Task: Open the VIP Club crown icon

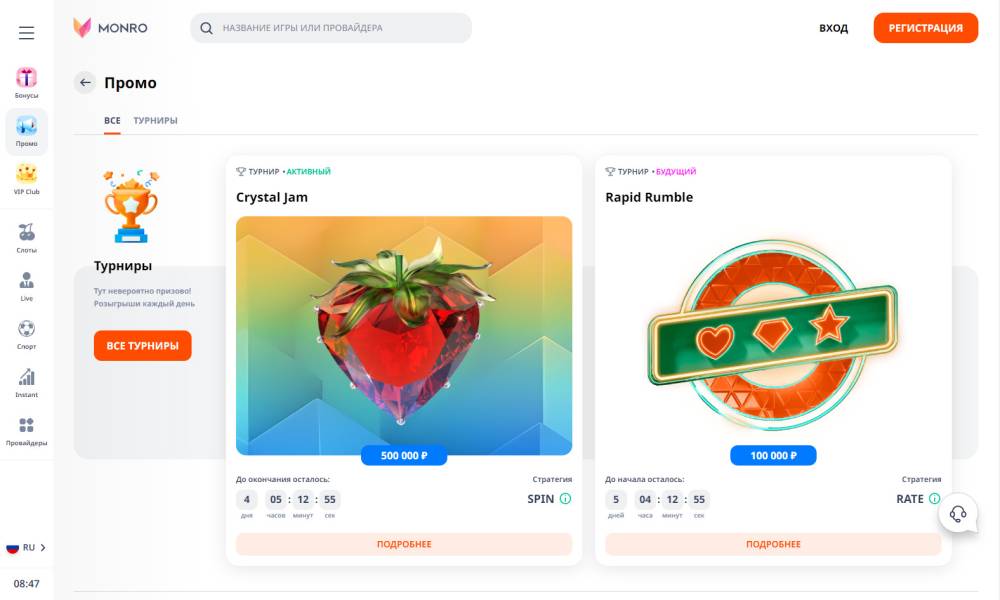Action: 27,174
